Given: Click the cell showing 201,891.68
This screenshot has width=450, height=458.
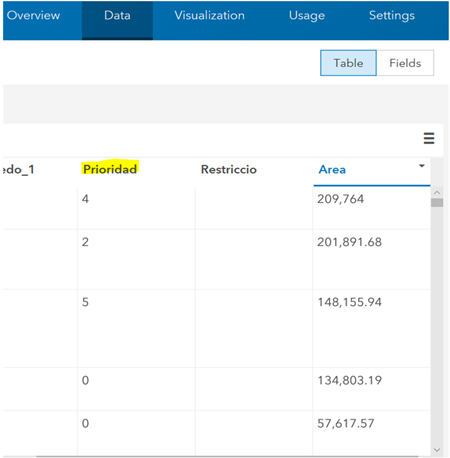Looking at the screenshot, I should [372, 259].
